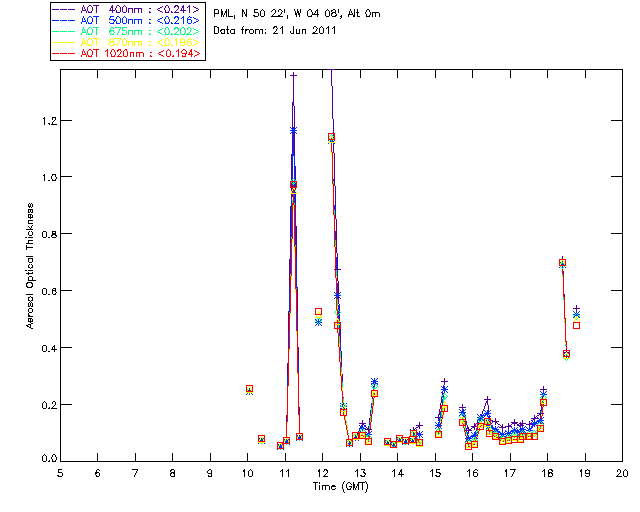The height and width of the screenshot is (512, 640).
Task: Click the y-axis tick label 1.2
Action: (x=49, y=121)
